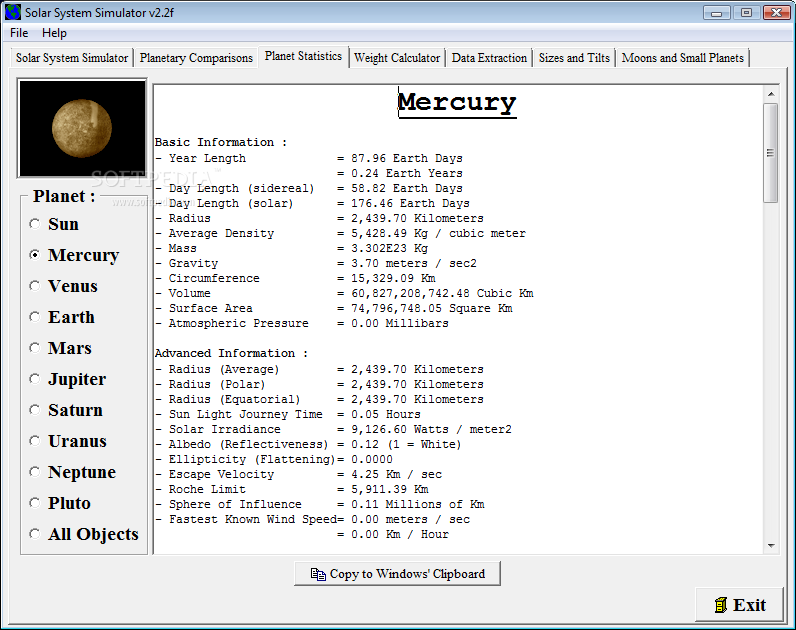Click the door icon on Exit button
The image size is (796, 630).
[721, 605]
